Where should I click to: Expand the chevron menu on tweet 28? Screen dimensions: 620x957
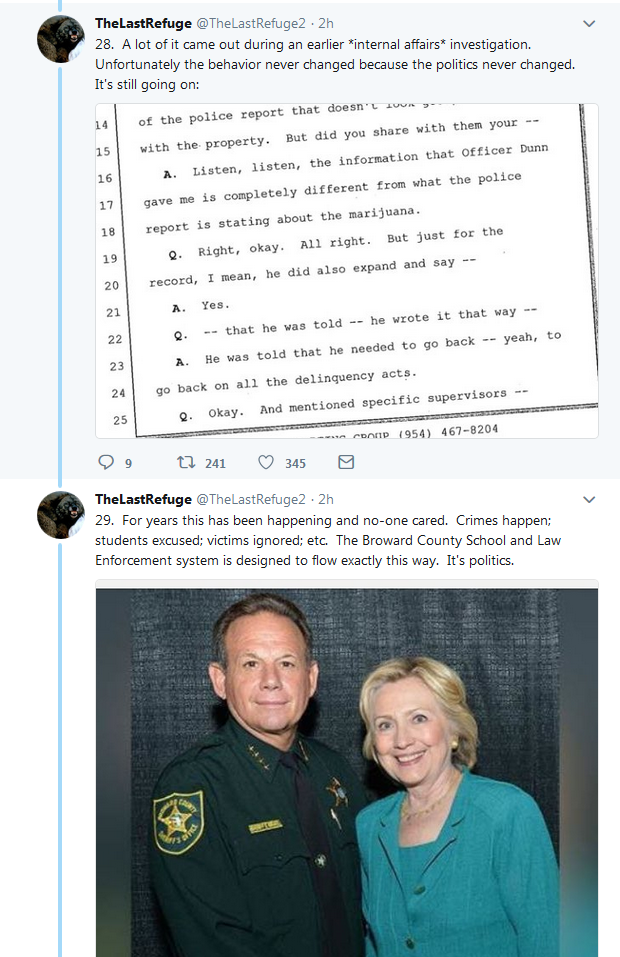click(589, 24)
